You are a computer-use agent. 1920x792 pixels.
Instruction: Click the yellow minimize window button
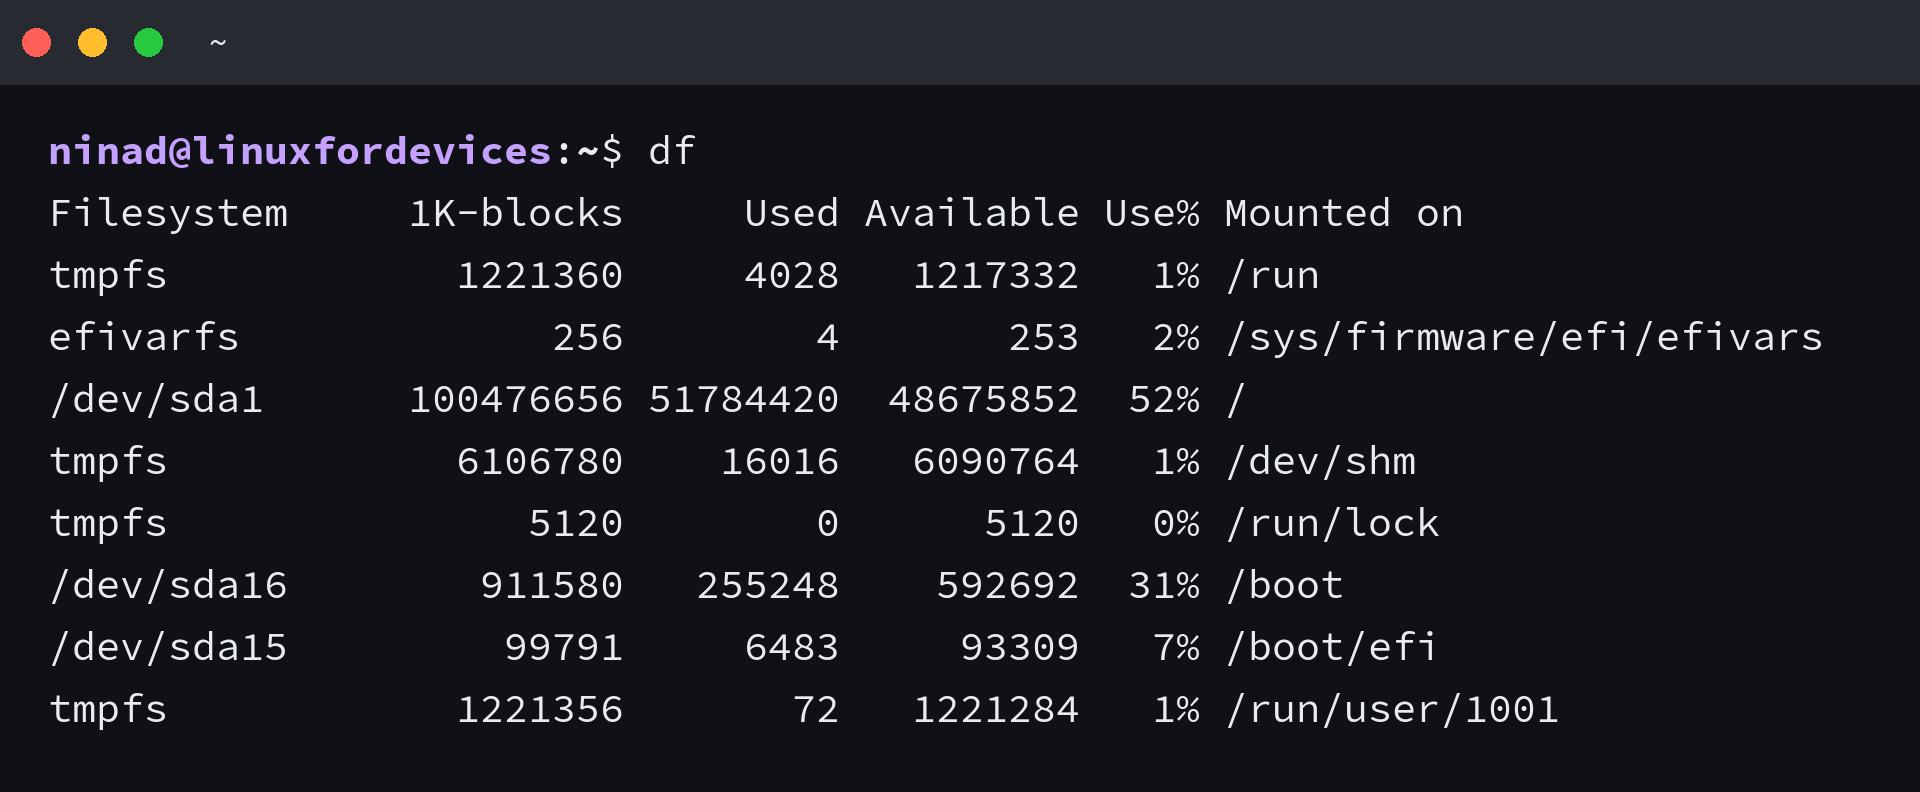(x=93, y=43)
